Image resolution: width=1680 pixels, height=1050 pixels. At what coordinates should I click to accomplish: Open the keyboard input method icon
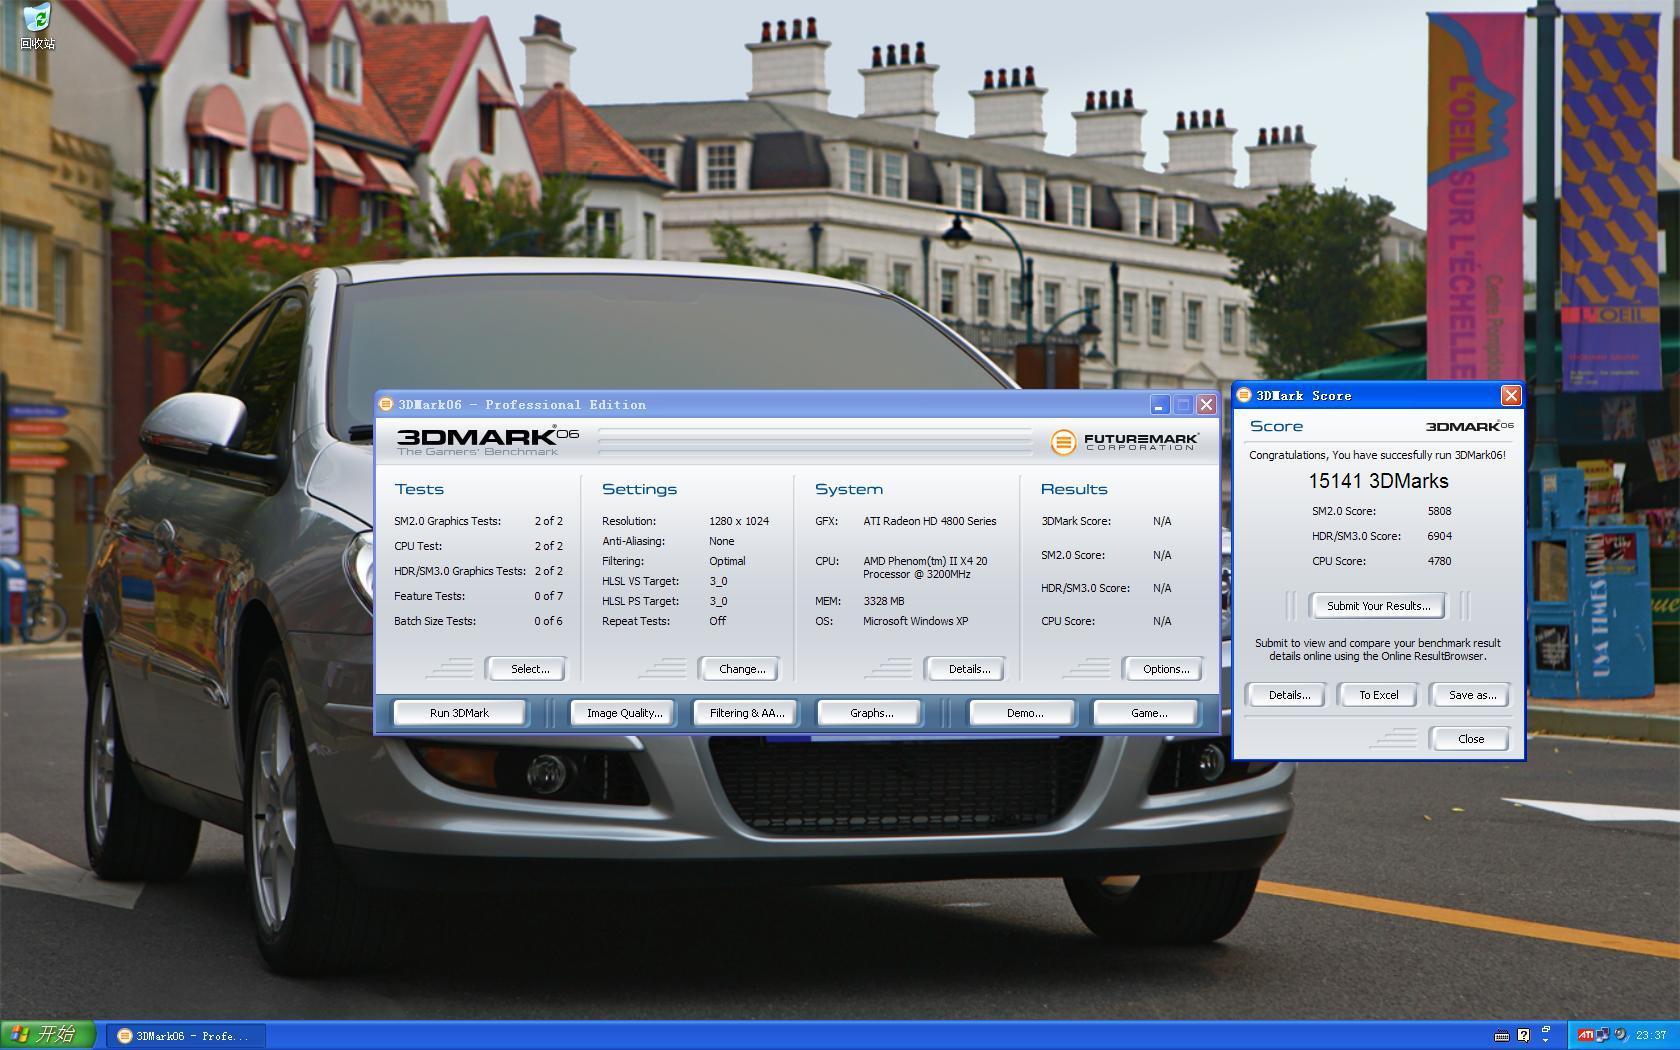point(1501,1035)
